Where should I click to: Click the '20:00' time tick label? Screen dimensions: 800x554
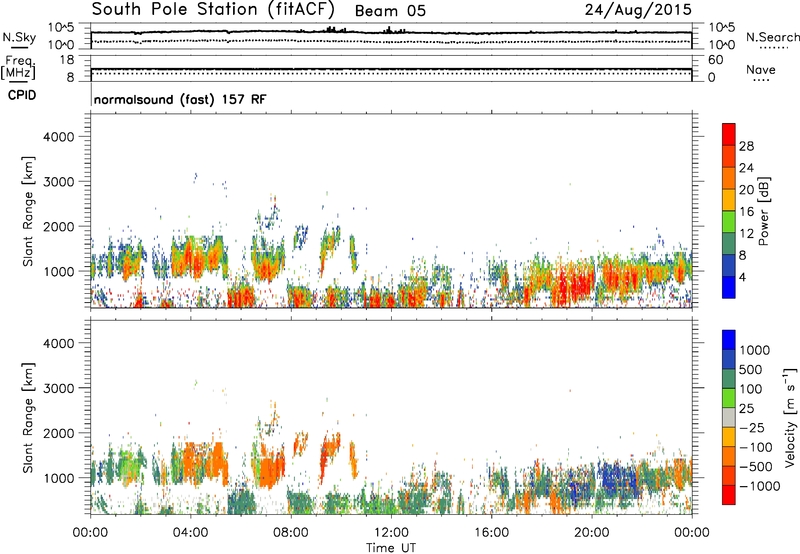click(x=591, y=533)
